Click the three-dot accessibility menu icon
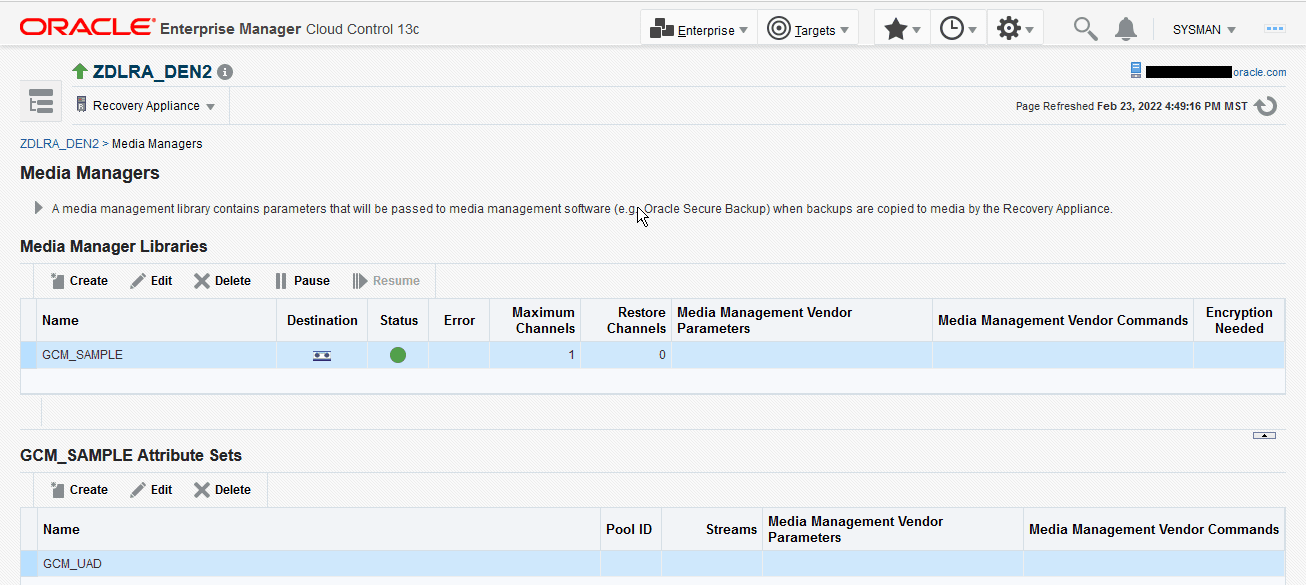1306x585 pixels. coord(1275,29)
